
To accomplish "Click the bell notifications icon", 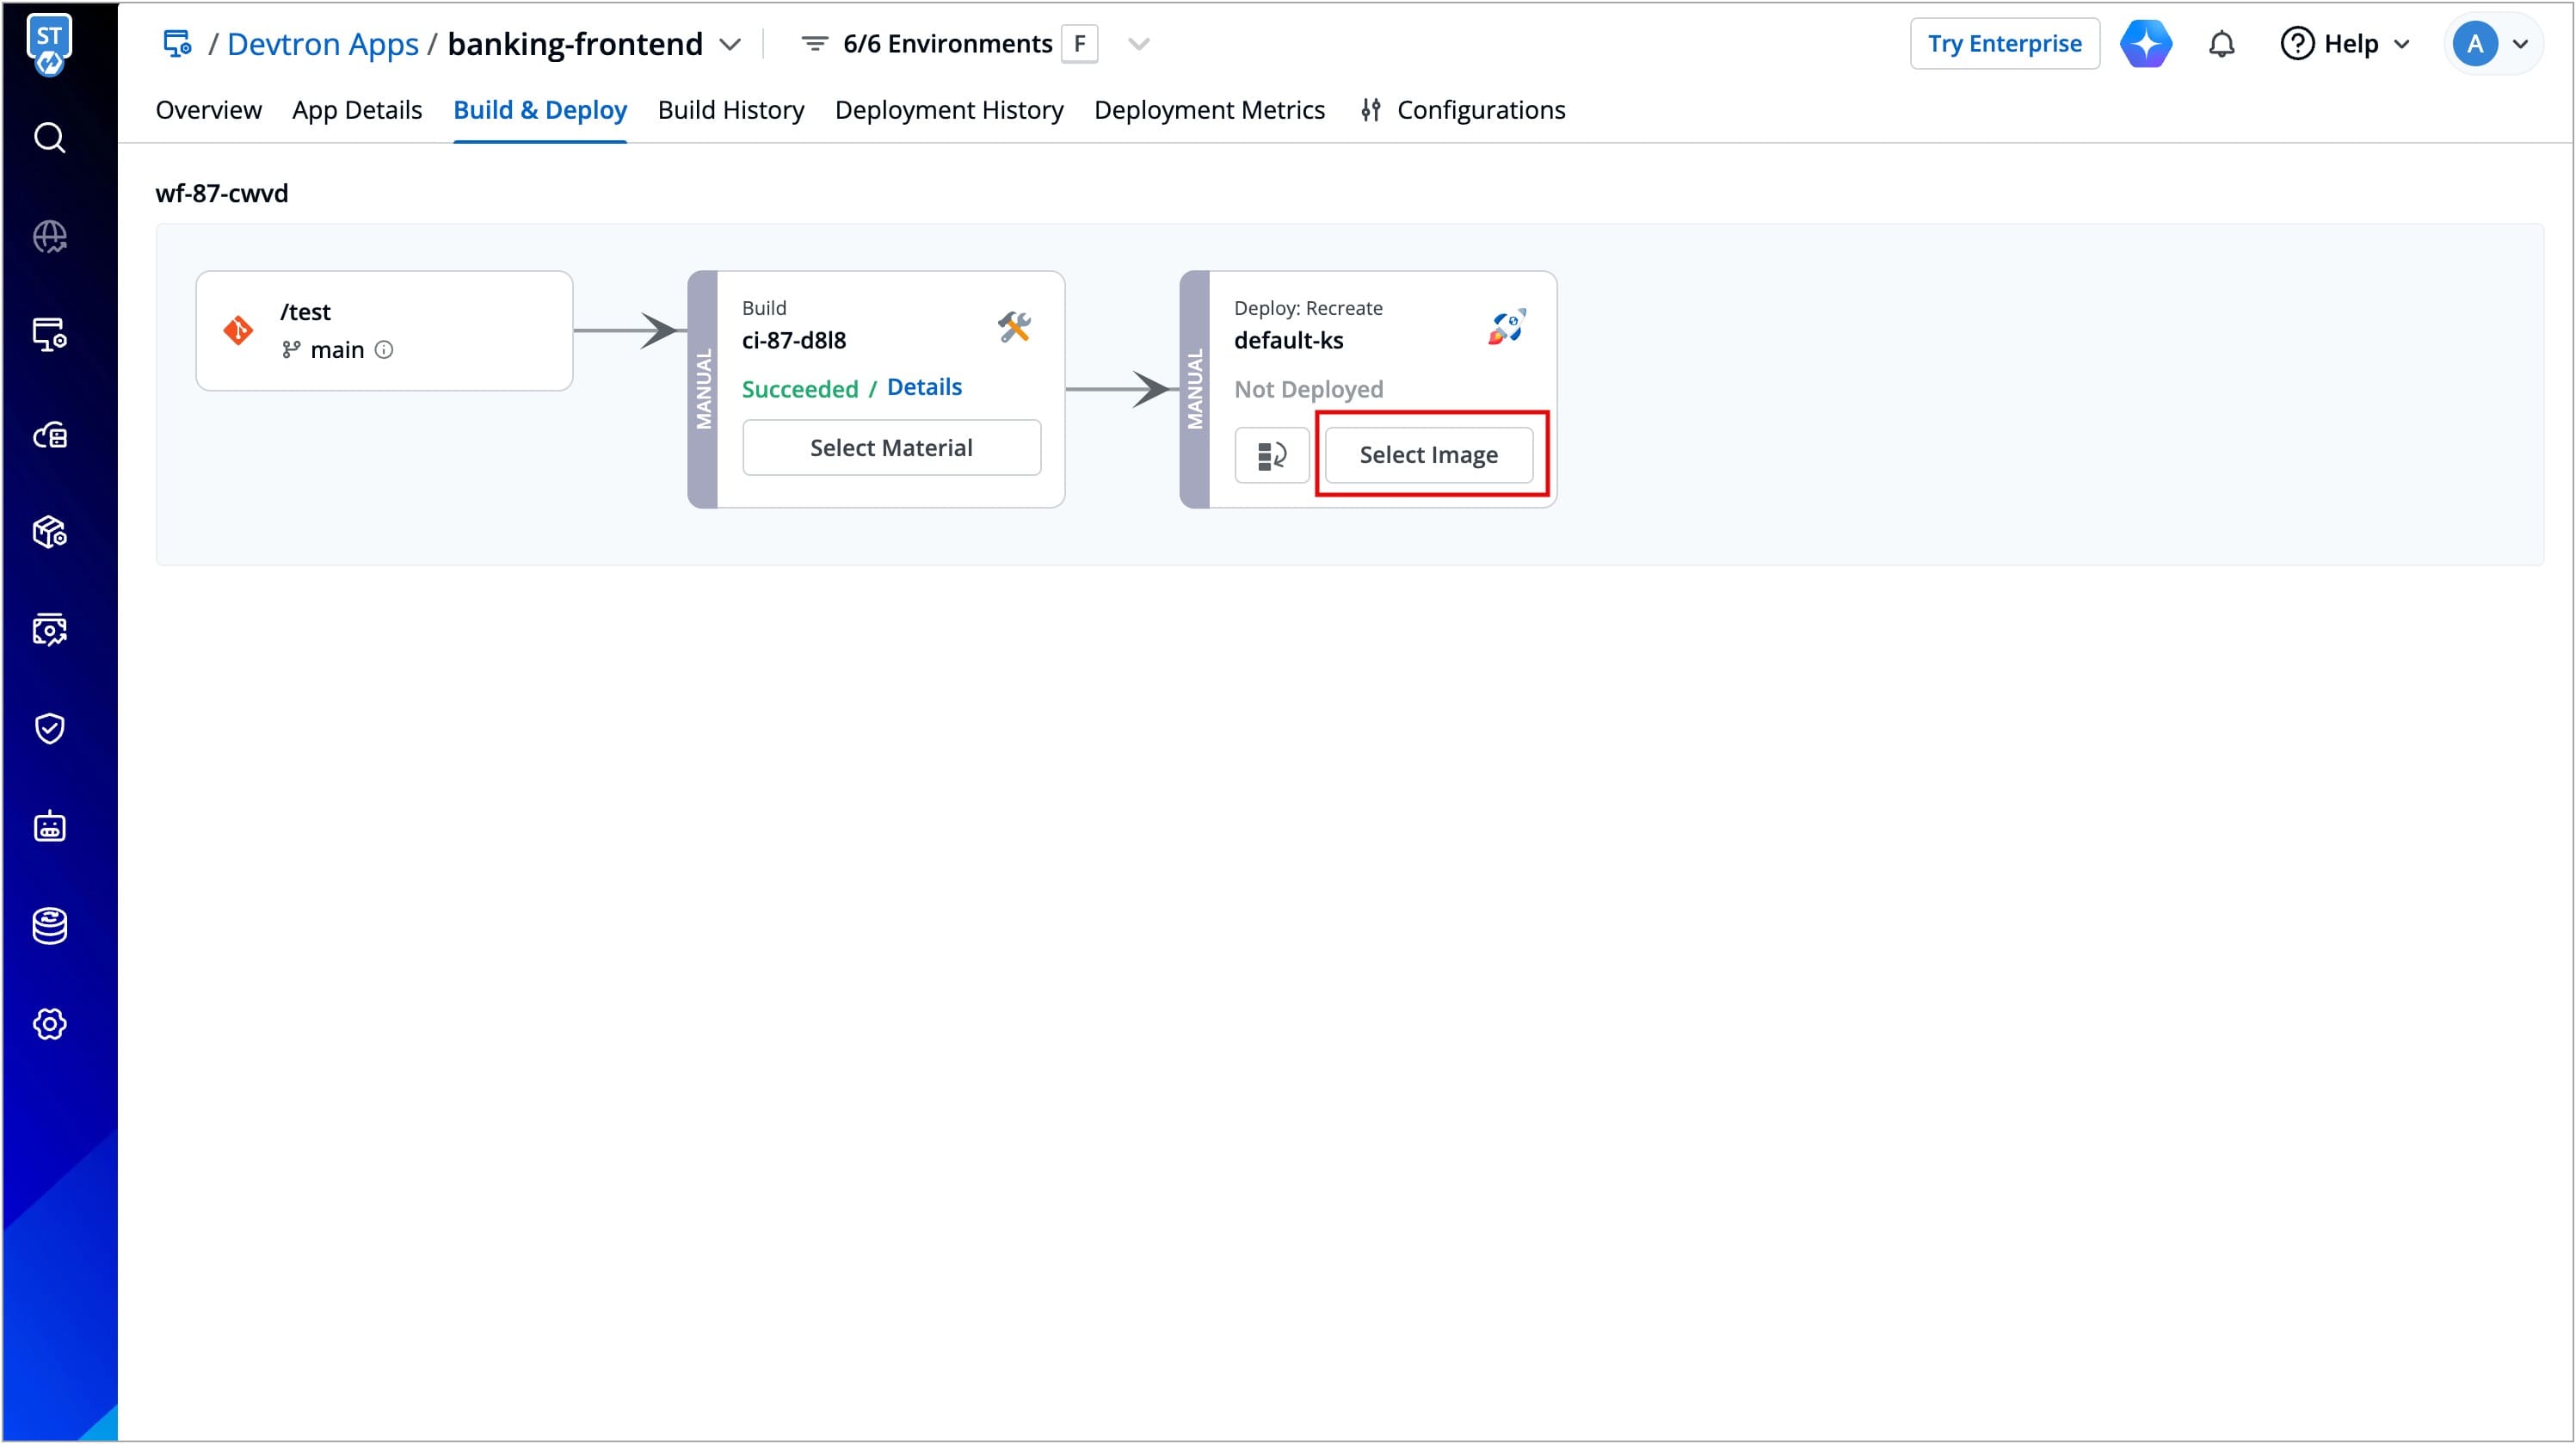I will pos(2221,44).
